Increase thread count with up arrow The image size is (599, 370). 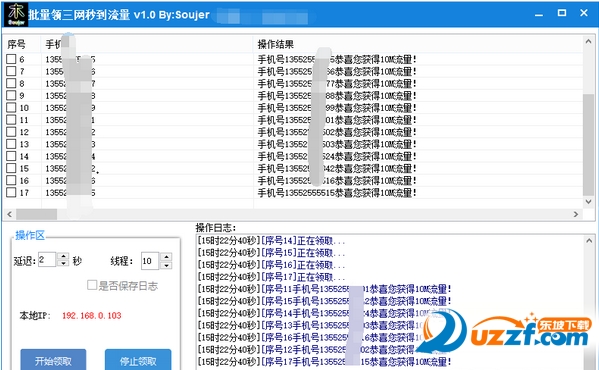click(x=166, y=257)
